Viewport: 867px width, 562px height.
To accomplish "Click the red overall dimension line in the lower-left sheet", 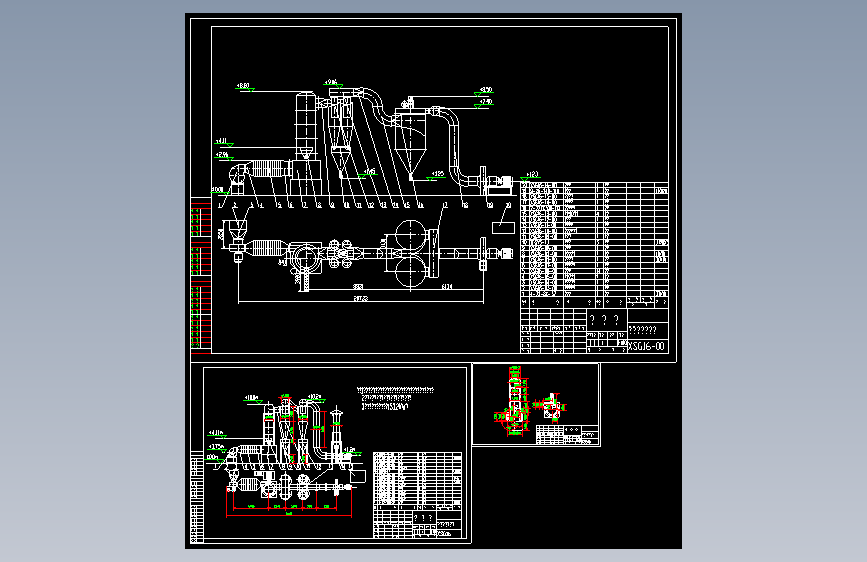I will (x=289, y=515).
